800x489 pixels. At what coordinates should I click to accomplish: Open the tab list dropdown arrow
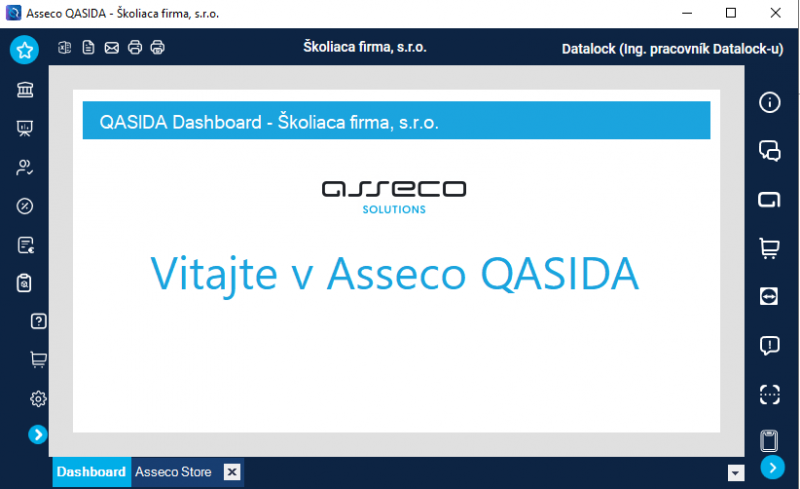(736, 473)
